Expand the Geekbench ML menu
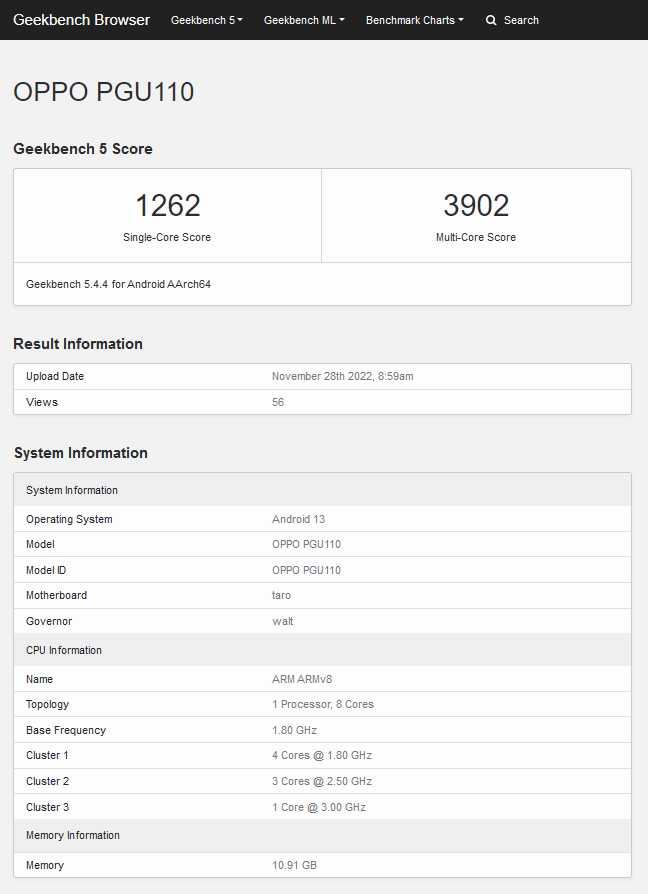Viewport: 648px width, 894px height. 304,20
